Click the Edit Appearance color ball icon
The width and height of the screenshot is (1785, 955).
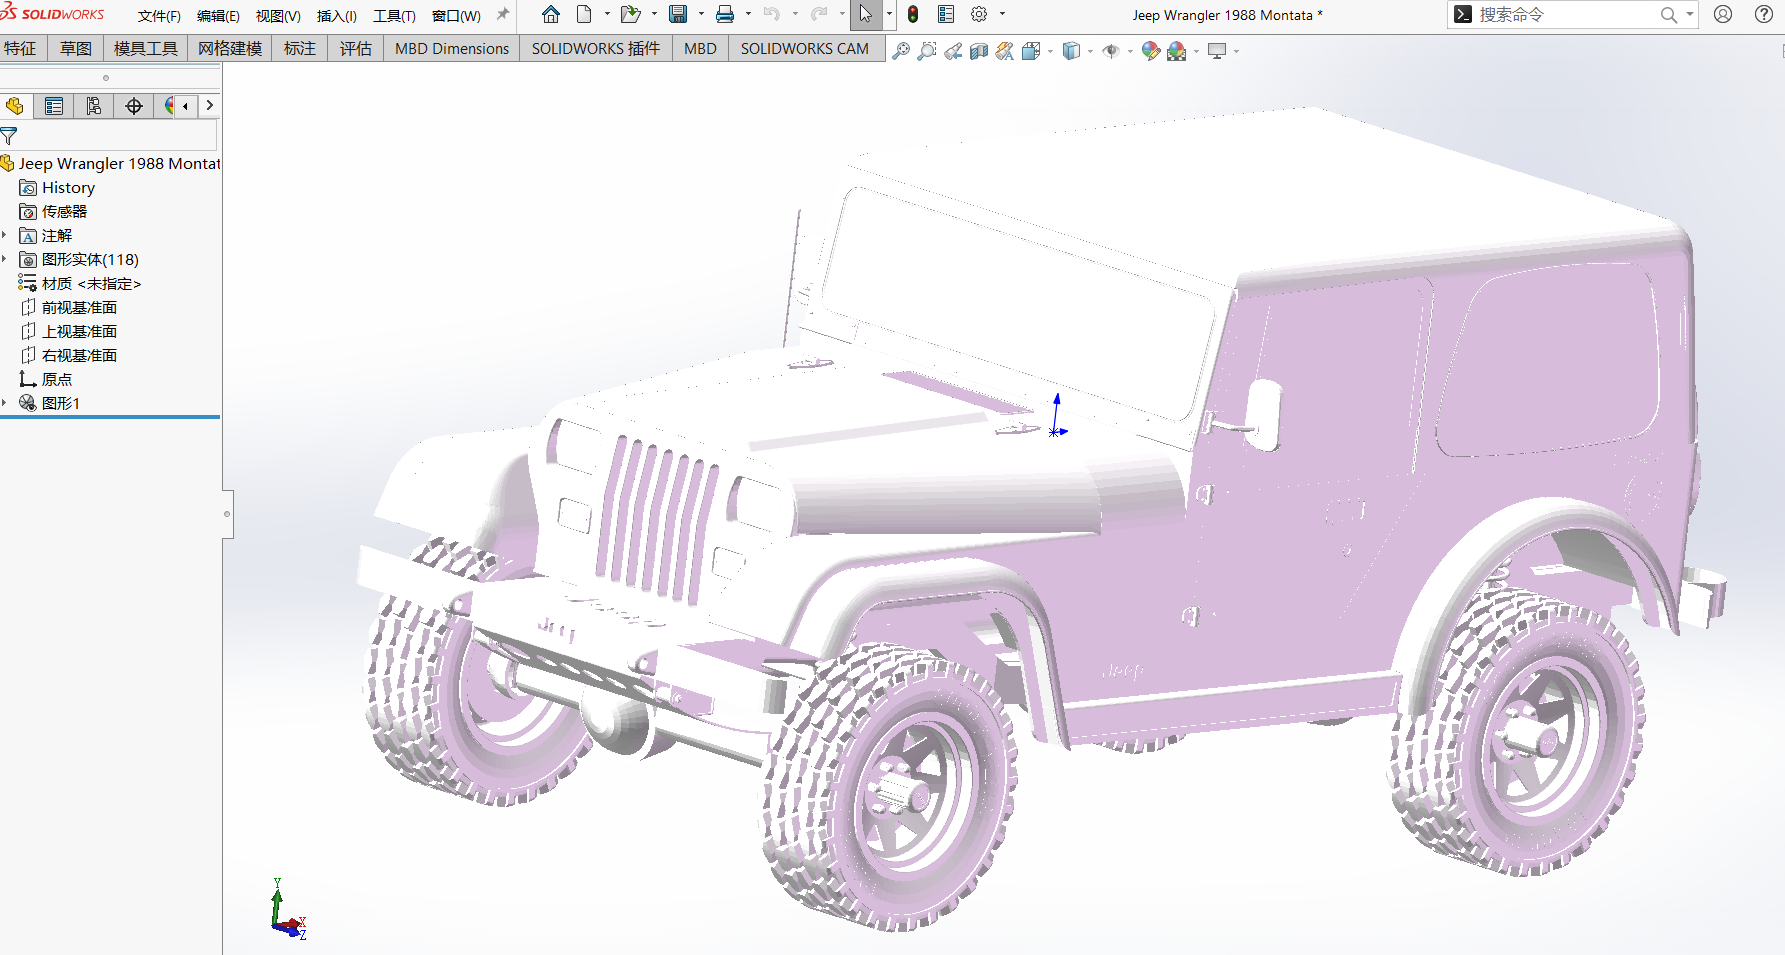point(1151,51)
